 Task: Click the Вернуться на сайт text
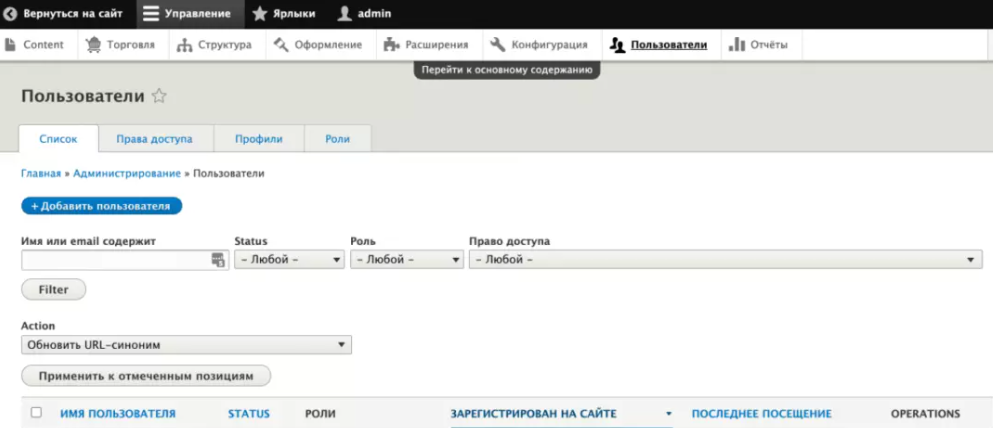(x=73, y=13)
